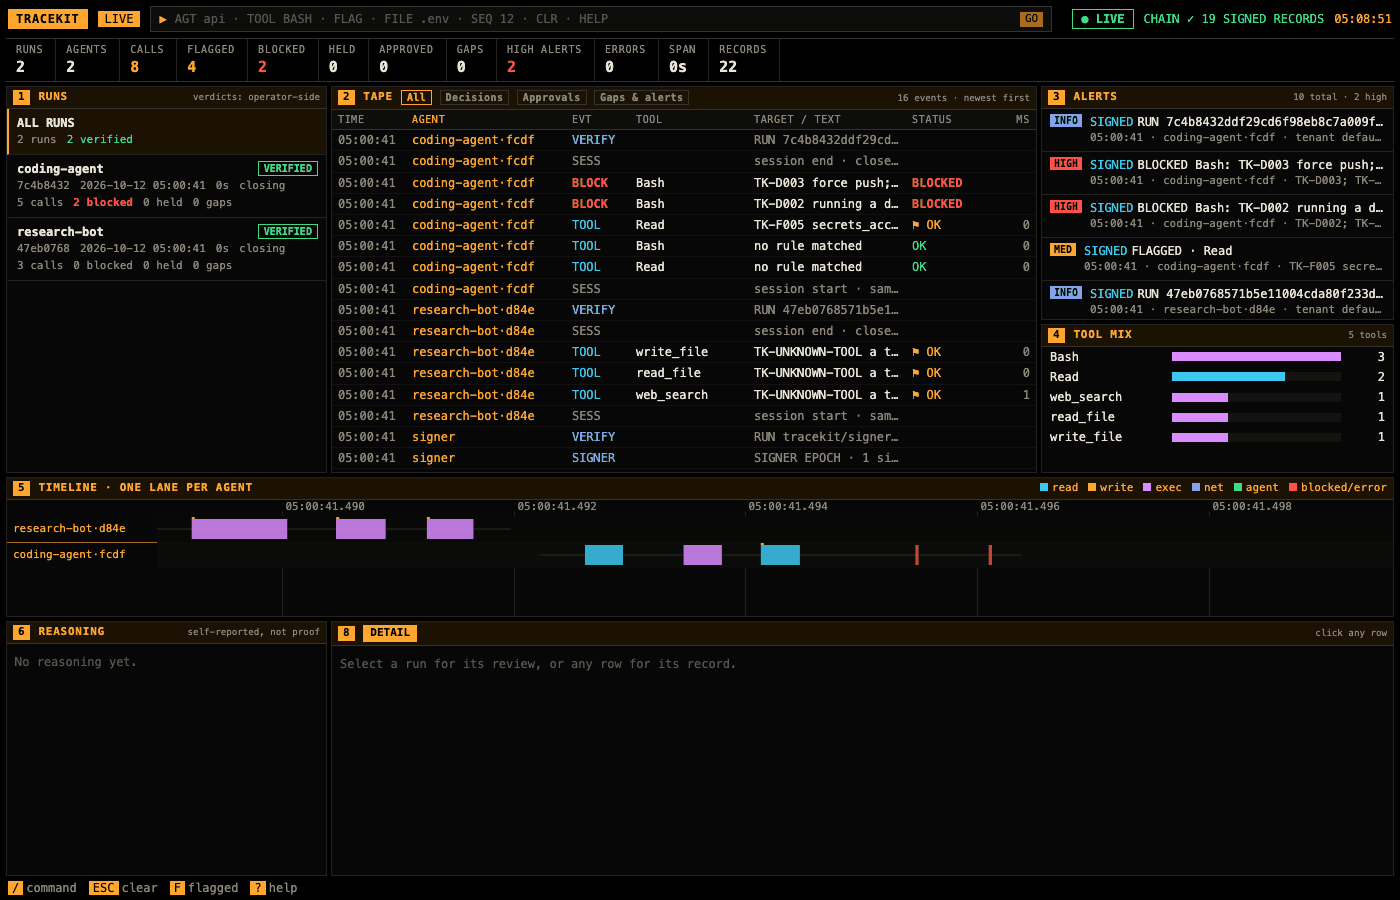1400x900 pixels.
Task: Click the Bash usage bar in Tool Mix
Action: pyautogui.click(x=1256, y=357)
